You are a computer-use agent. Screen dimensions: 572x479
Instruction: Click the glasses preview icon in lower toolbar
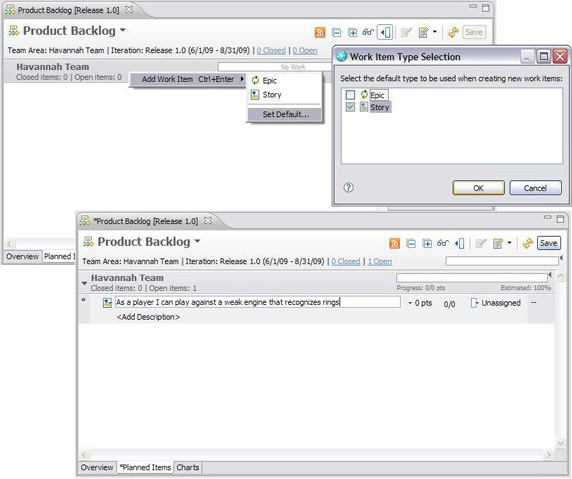click(442, 243)
